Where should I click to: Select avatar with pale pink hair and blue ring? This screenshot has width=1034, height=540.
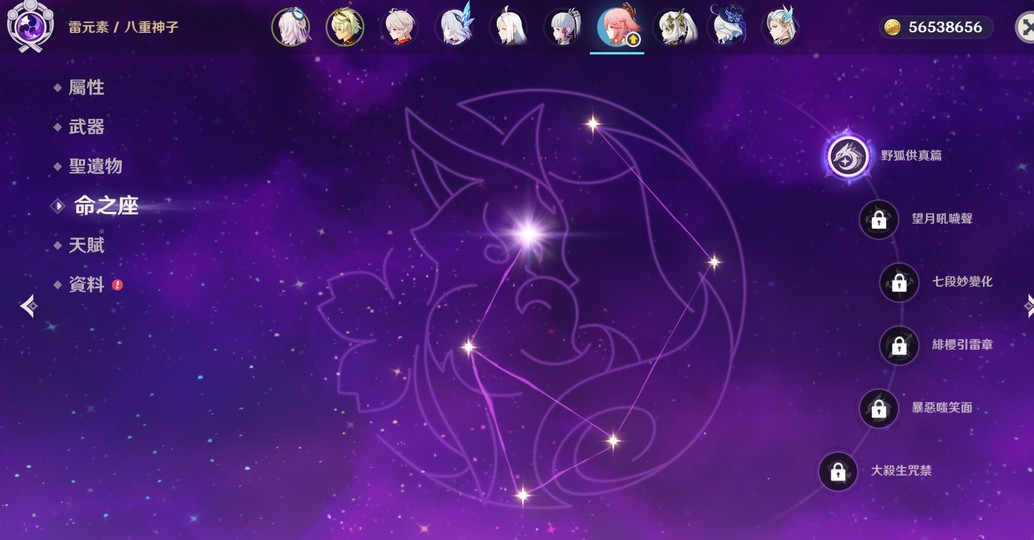point(291,27)
